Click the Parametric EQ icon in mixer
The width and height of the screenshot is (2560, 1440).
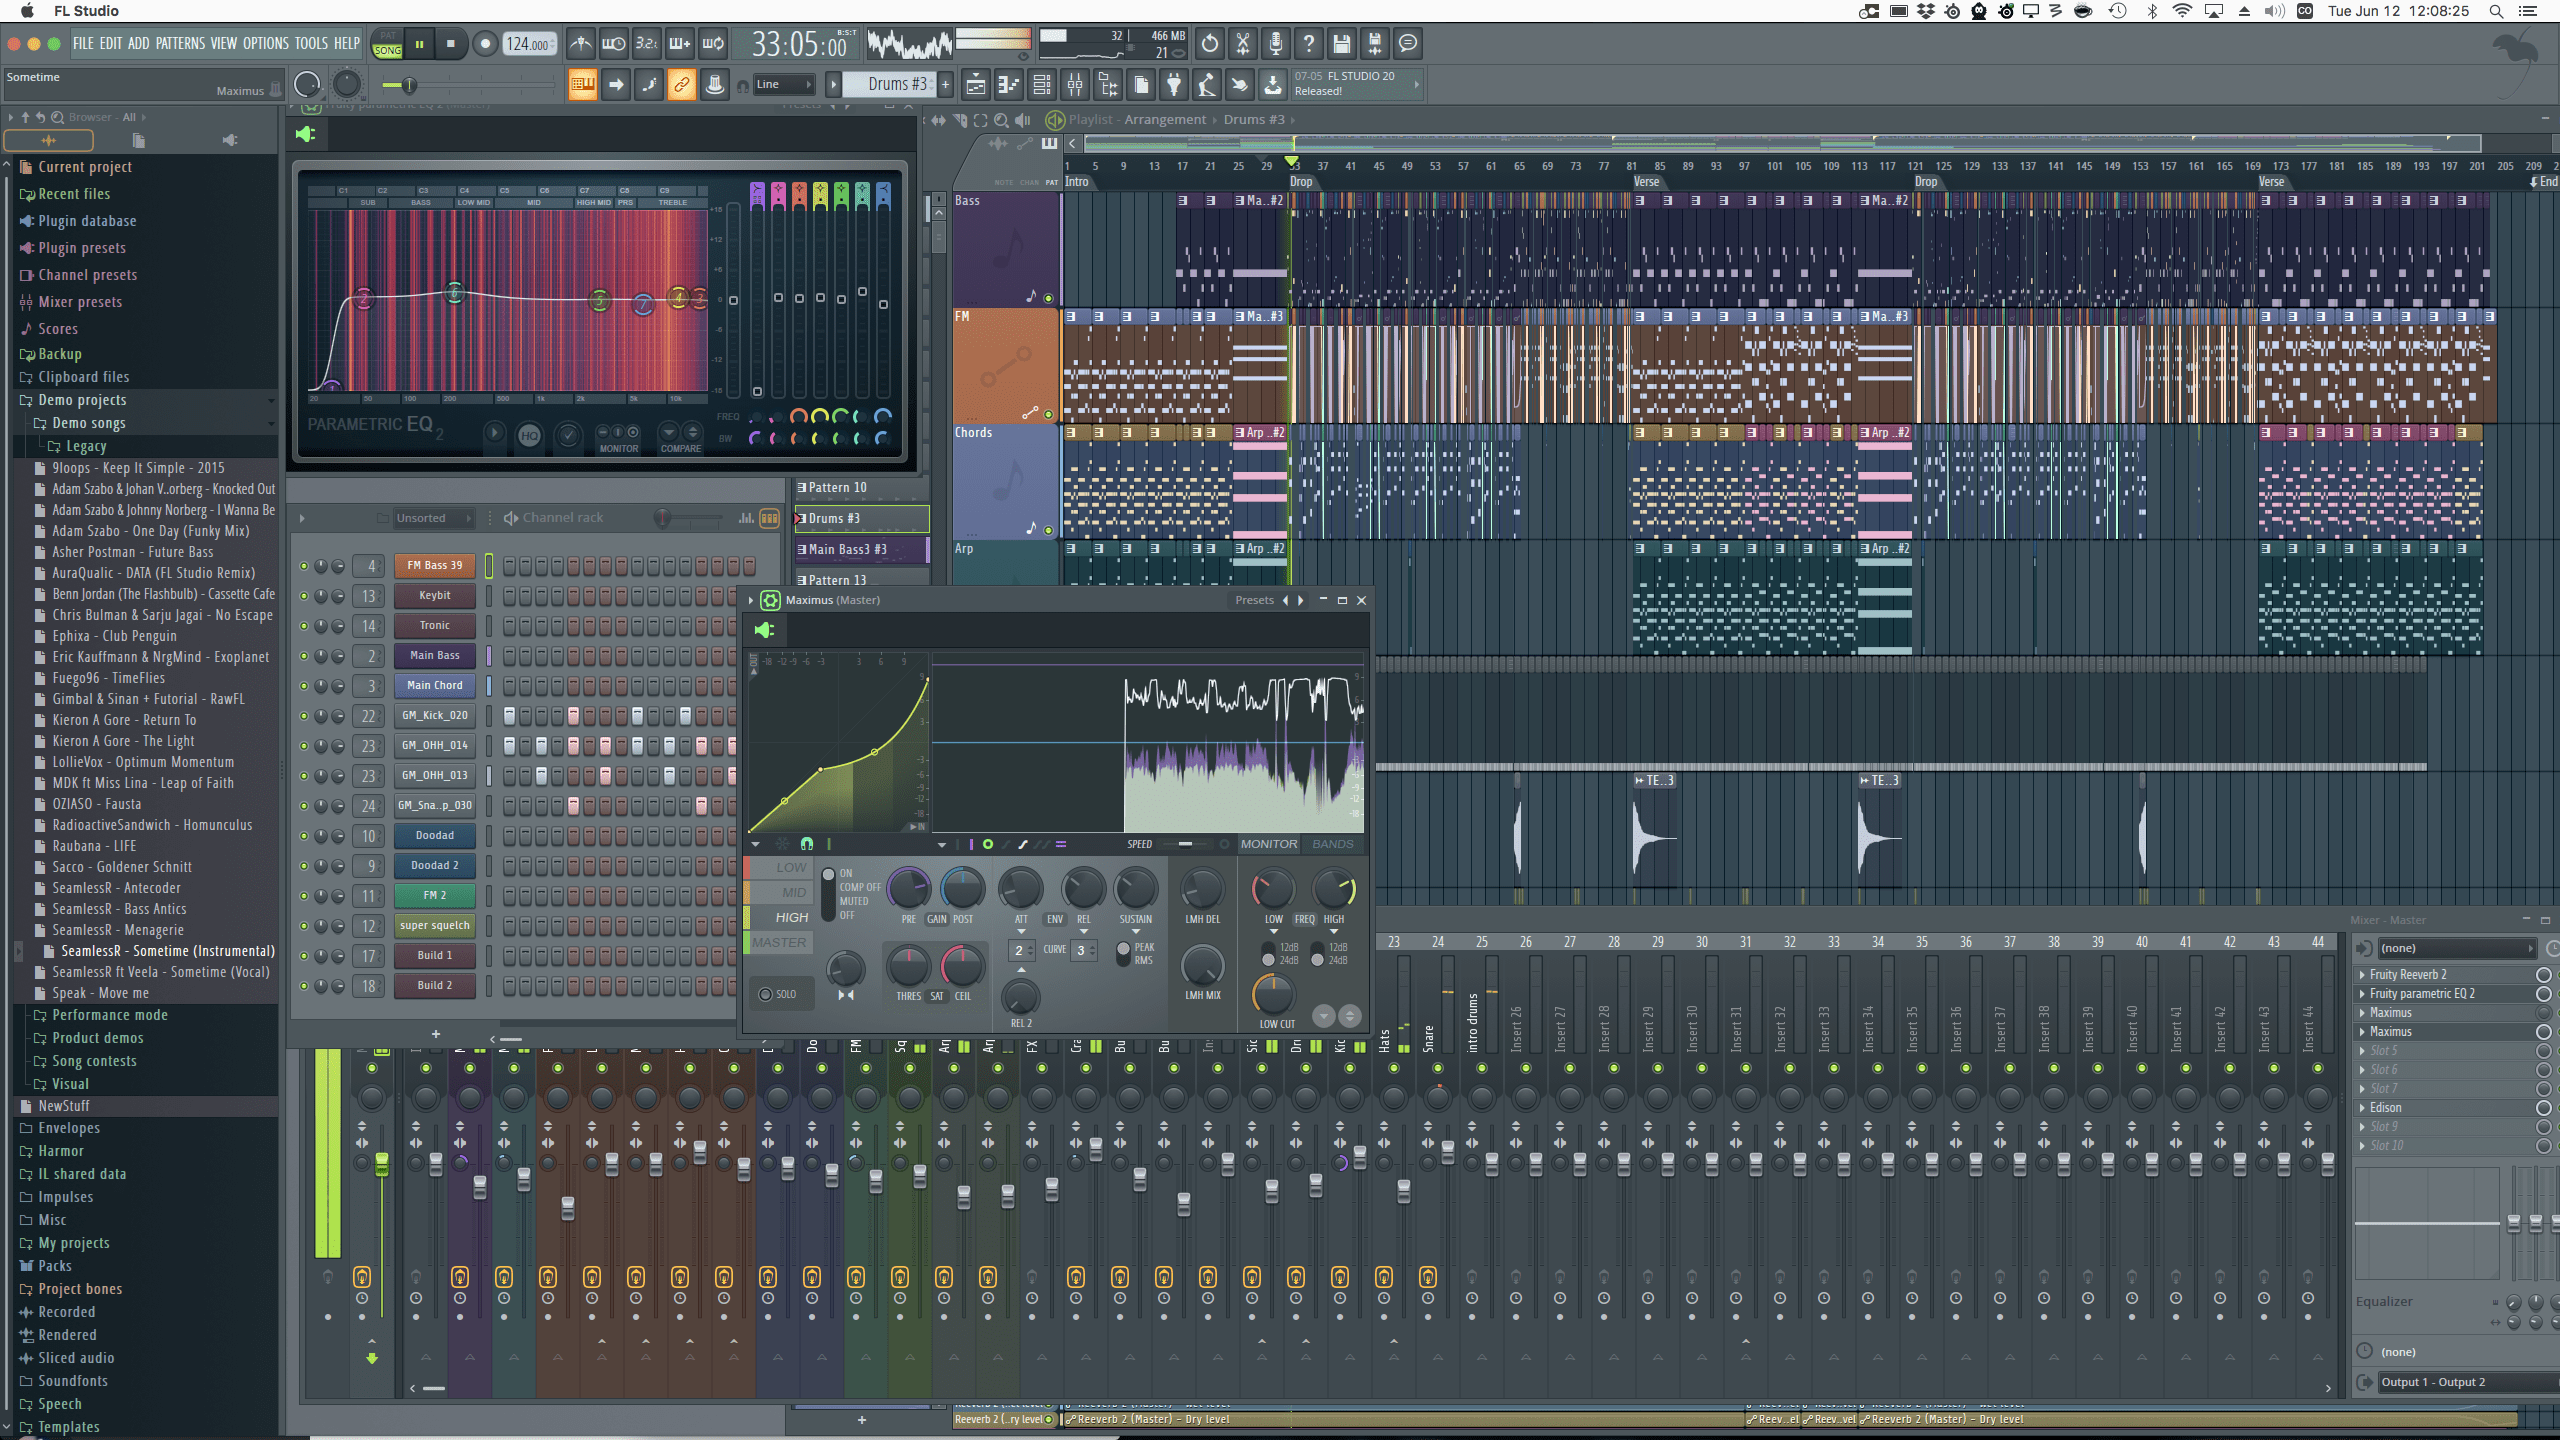coord(2433,993)
